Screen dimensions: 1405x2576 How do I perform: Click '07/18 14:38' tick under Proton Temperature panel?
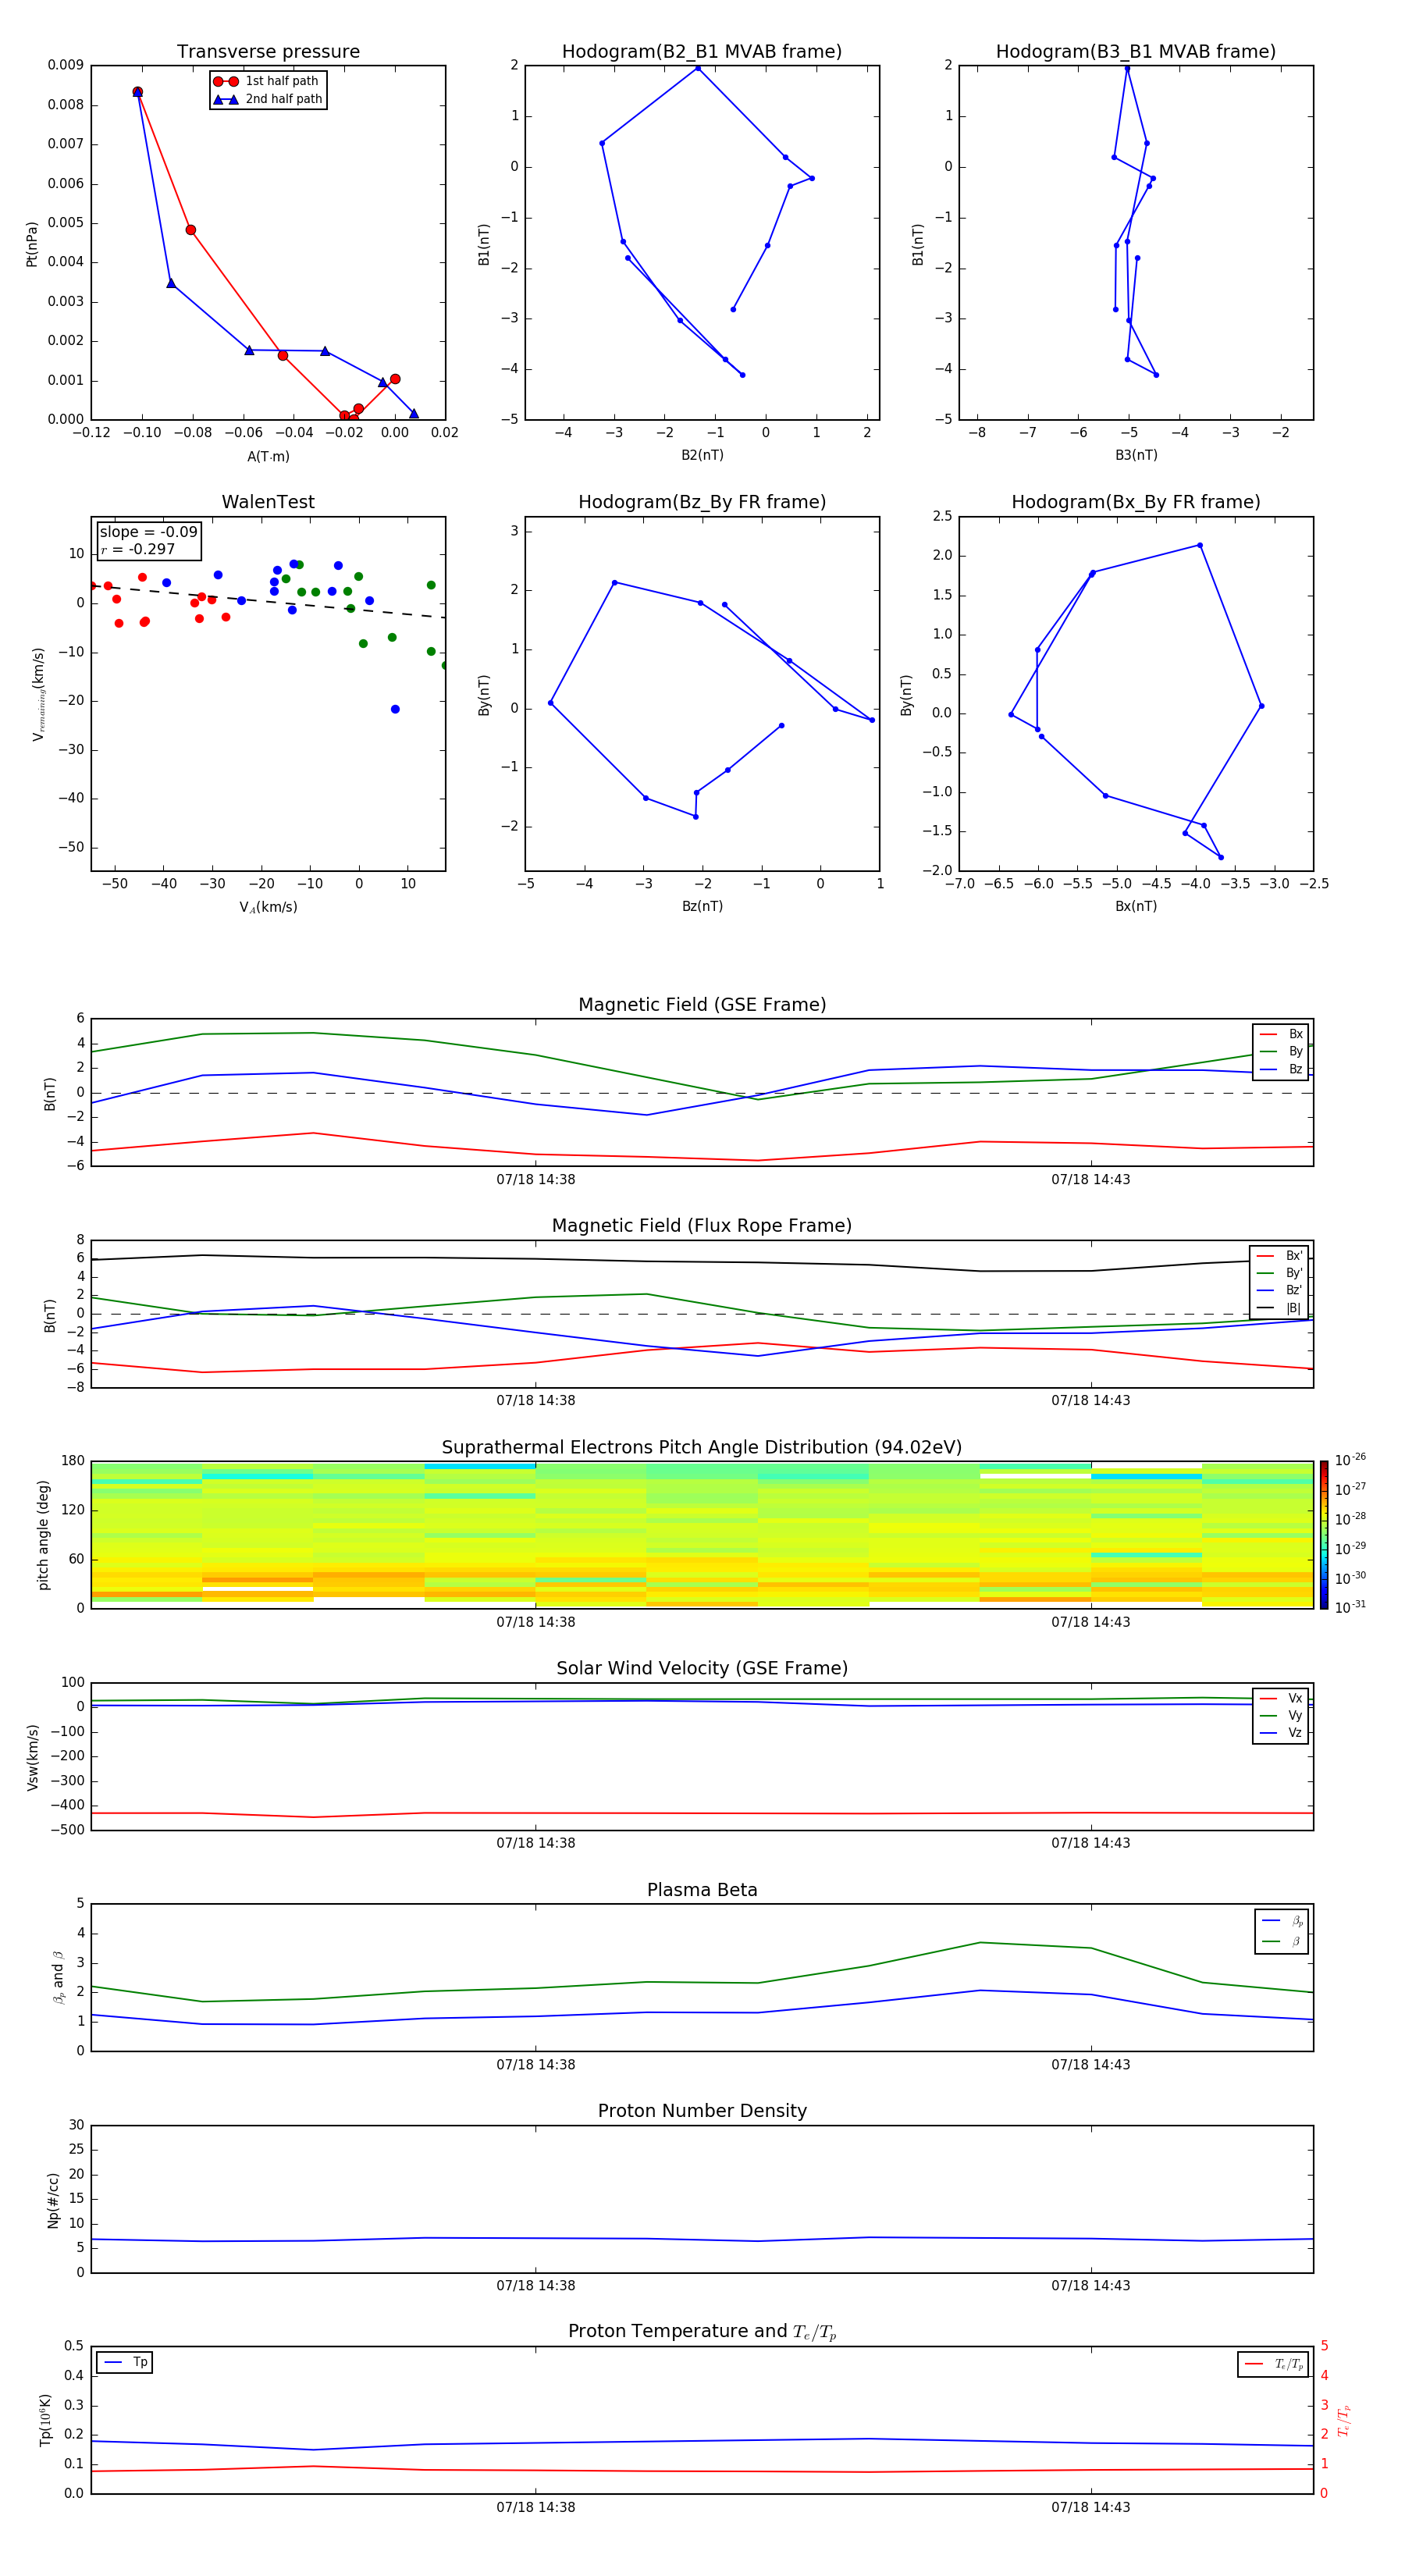coord(536,2507)
